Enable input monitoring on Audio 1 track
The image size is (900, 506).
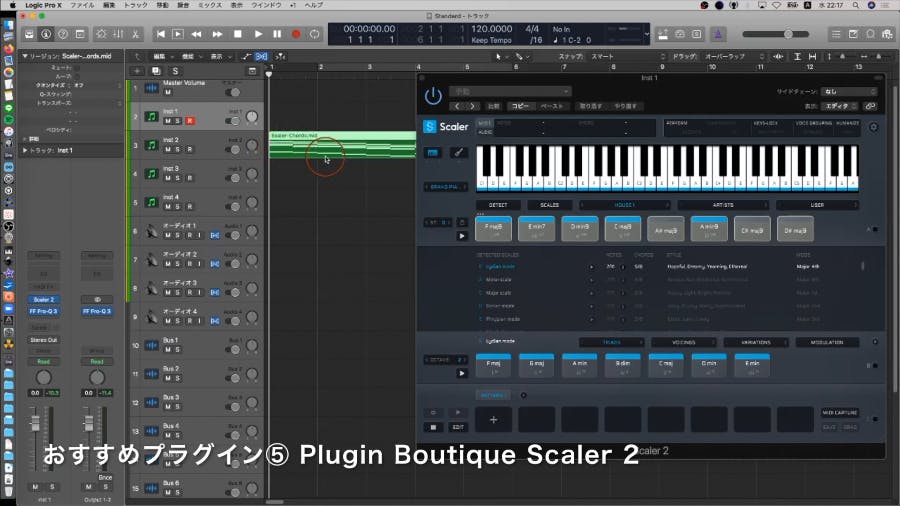200,235
